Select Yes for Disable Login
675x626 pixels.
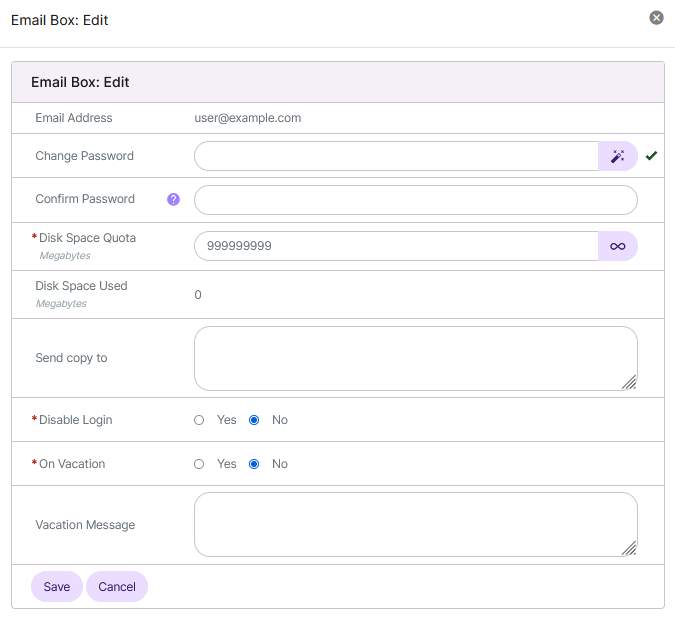coord(199,420)
